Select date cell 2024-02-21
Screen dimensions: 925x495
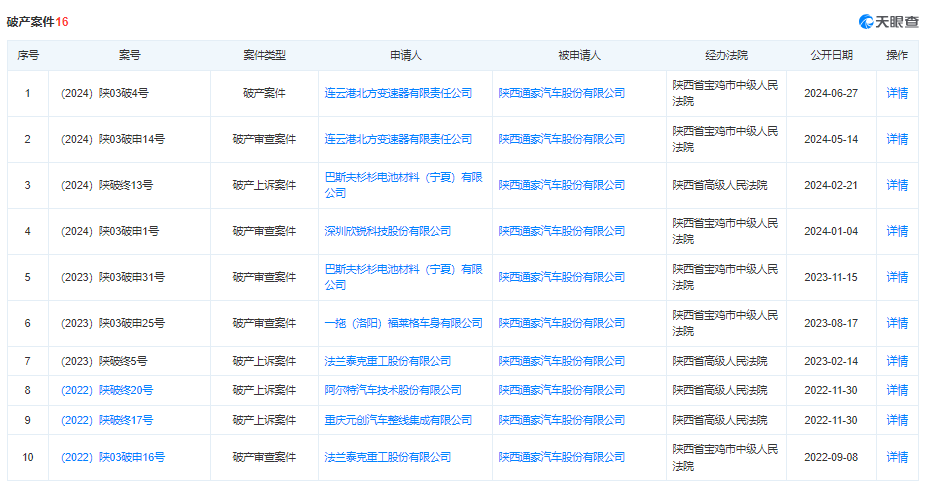pyautogui.click(x=831, y=185)
